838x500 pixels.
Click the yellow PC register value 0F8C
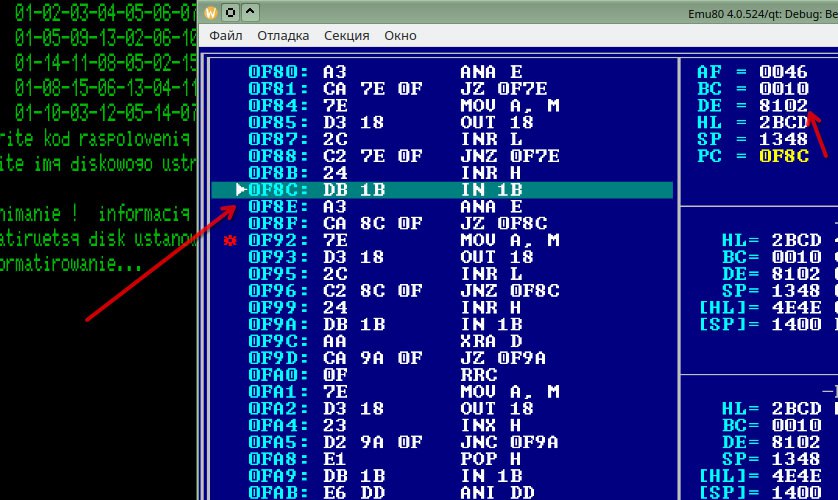point(783,157)
